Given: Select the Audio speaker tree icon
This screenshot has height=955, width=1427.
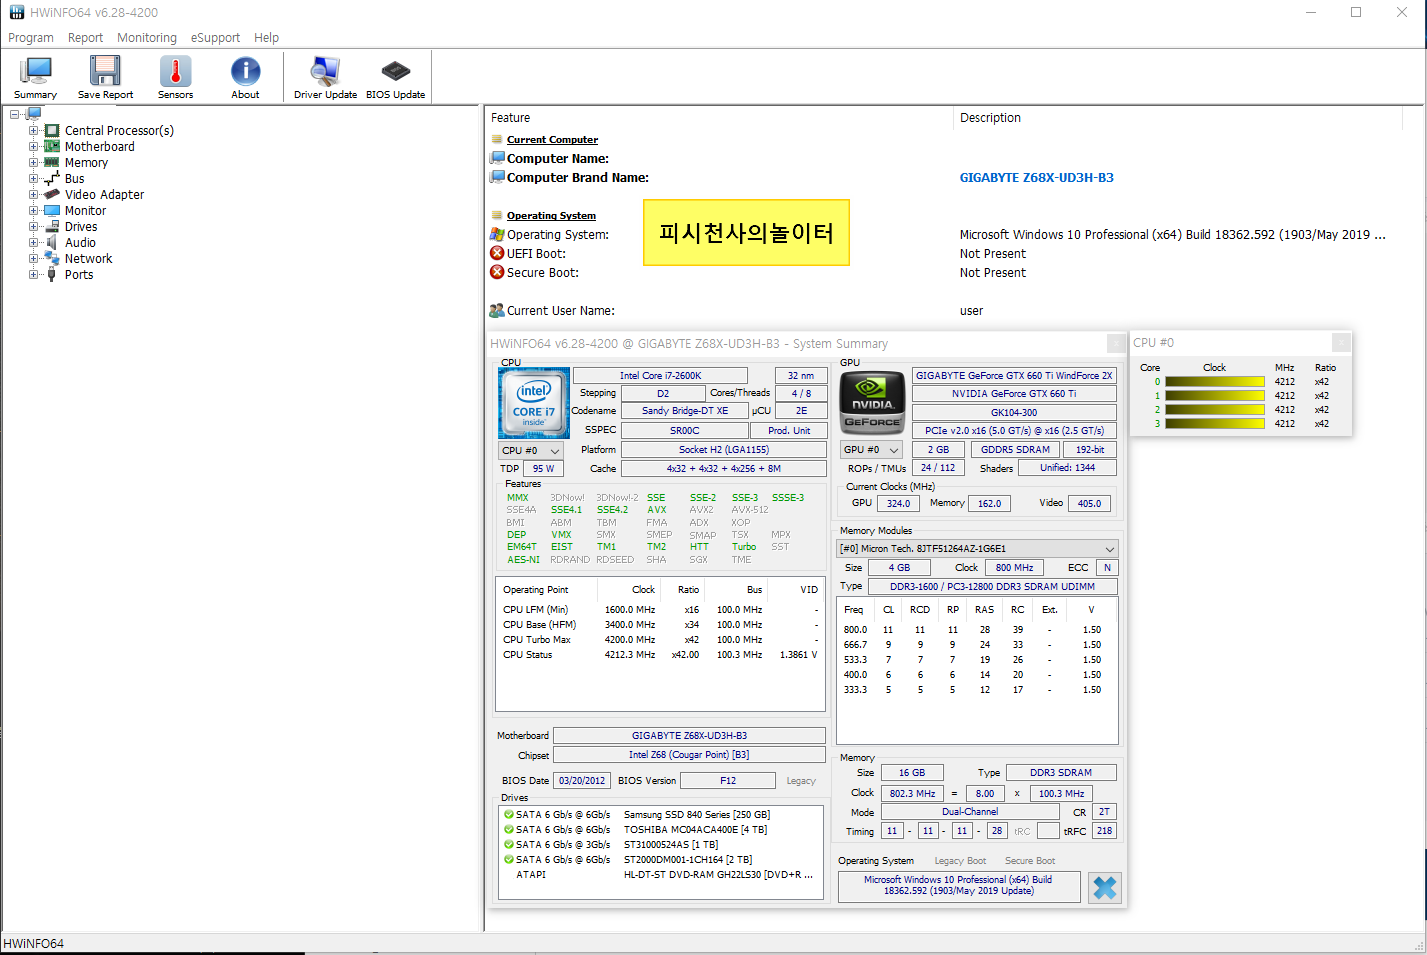Looking at the screenshot, I should (x=52, y=243).
